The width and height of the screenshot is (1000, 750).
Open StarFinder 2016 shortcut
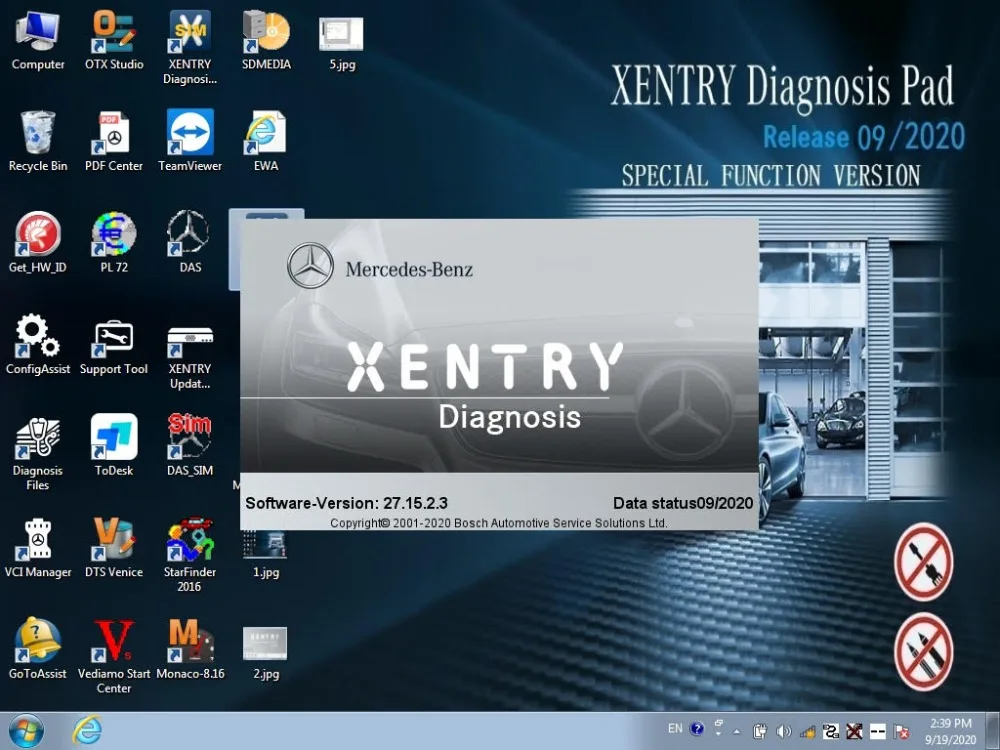tap(190, 555)
